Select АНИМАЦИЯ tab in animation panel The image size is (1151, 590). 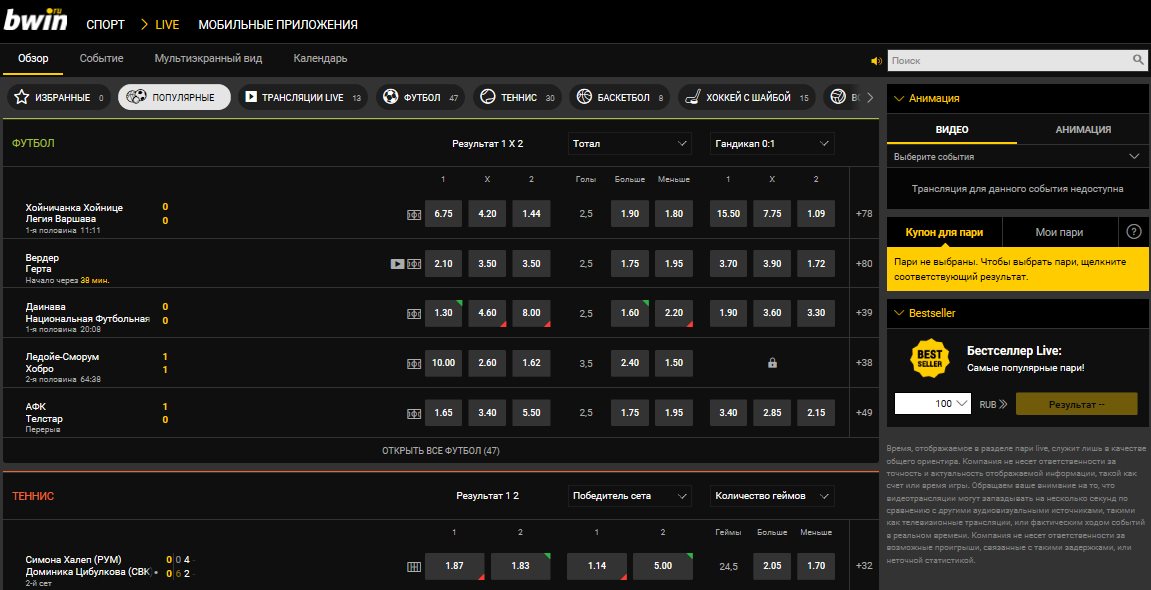(x=1083, y=129)
